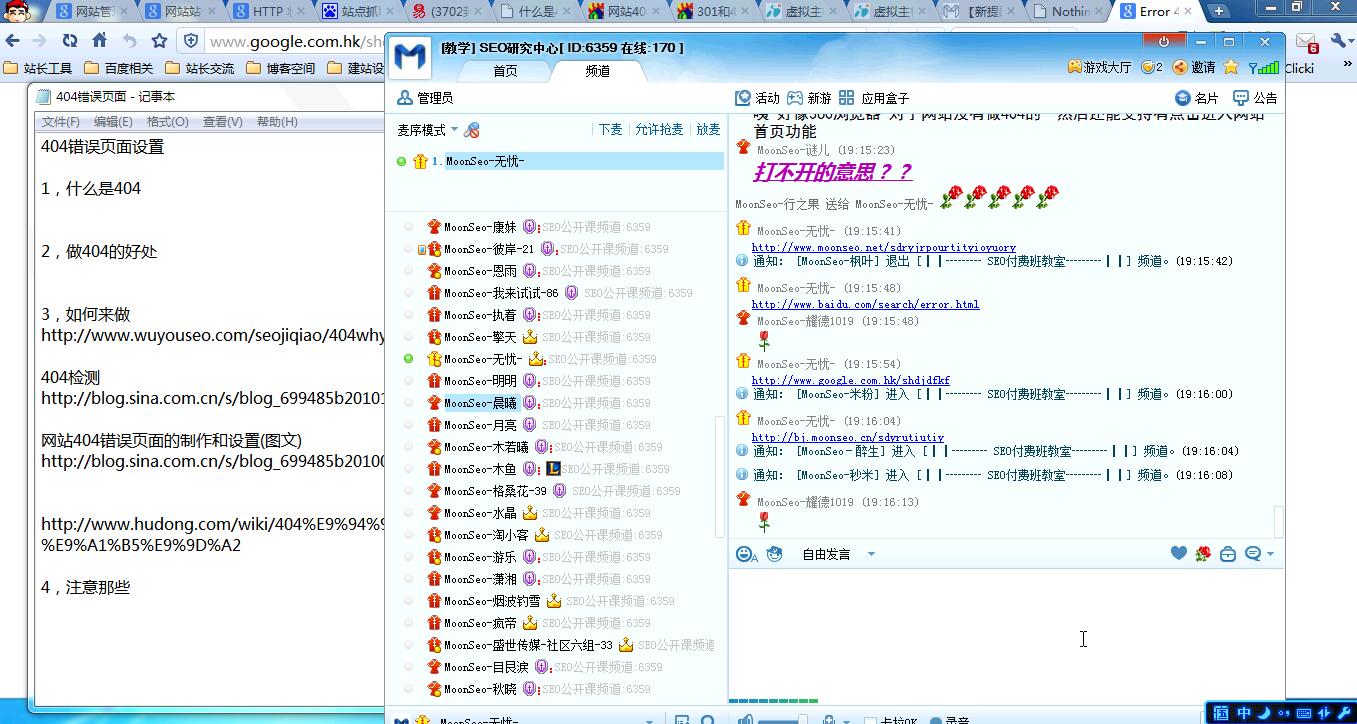
Task: Click the blue face icon next to the emoticon button
Action: [x=774, y=554]
